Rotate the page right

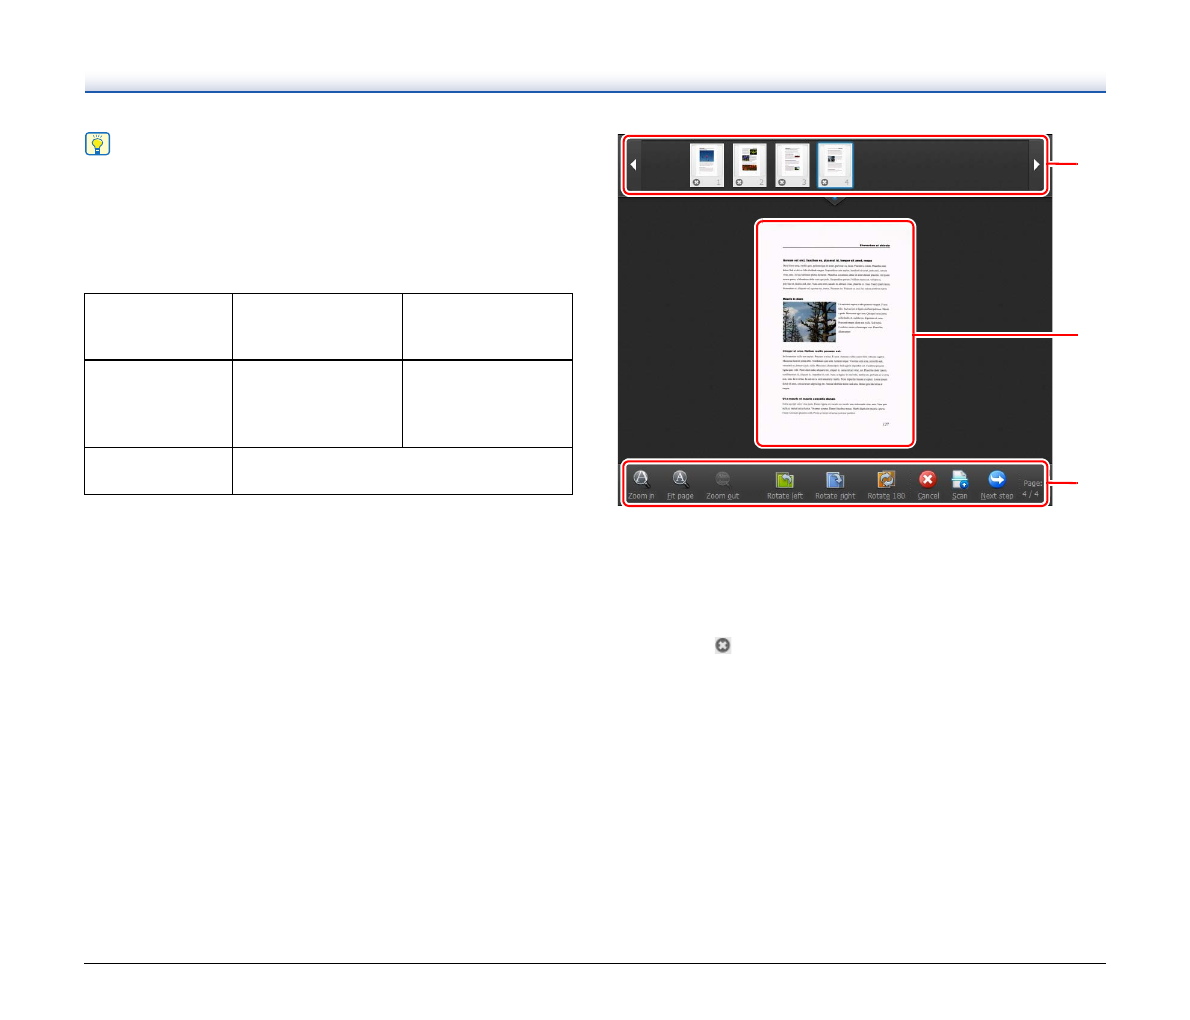point(835,481)
